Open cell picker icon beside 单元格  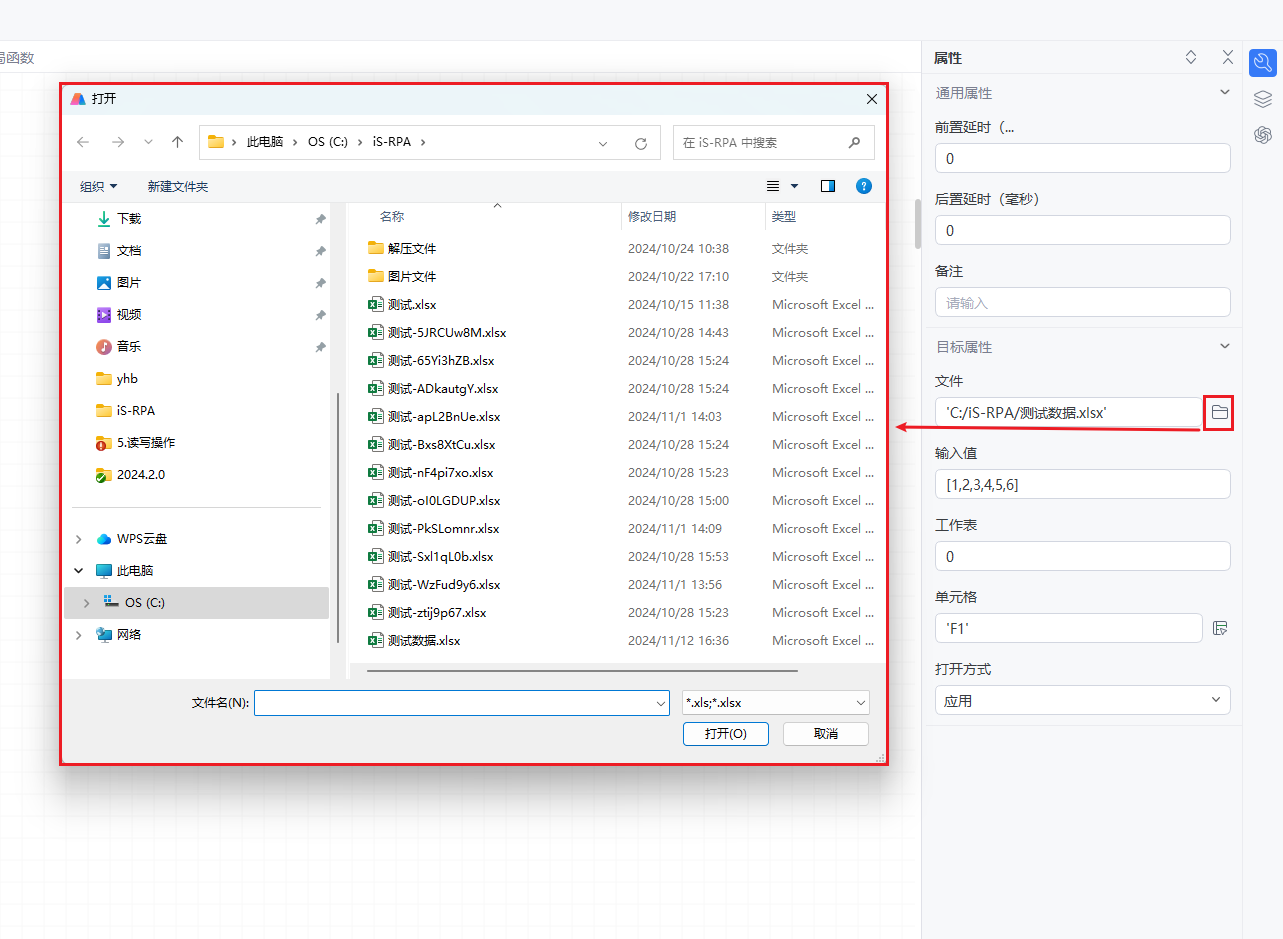pyautogui.click(x=1219, y=628)
